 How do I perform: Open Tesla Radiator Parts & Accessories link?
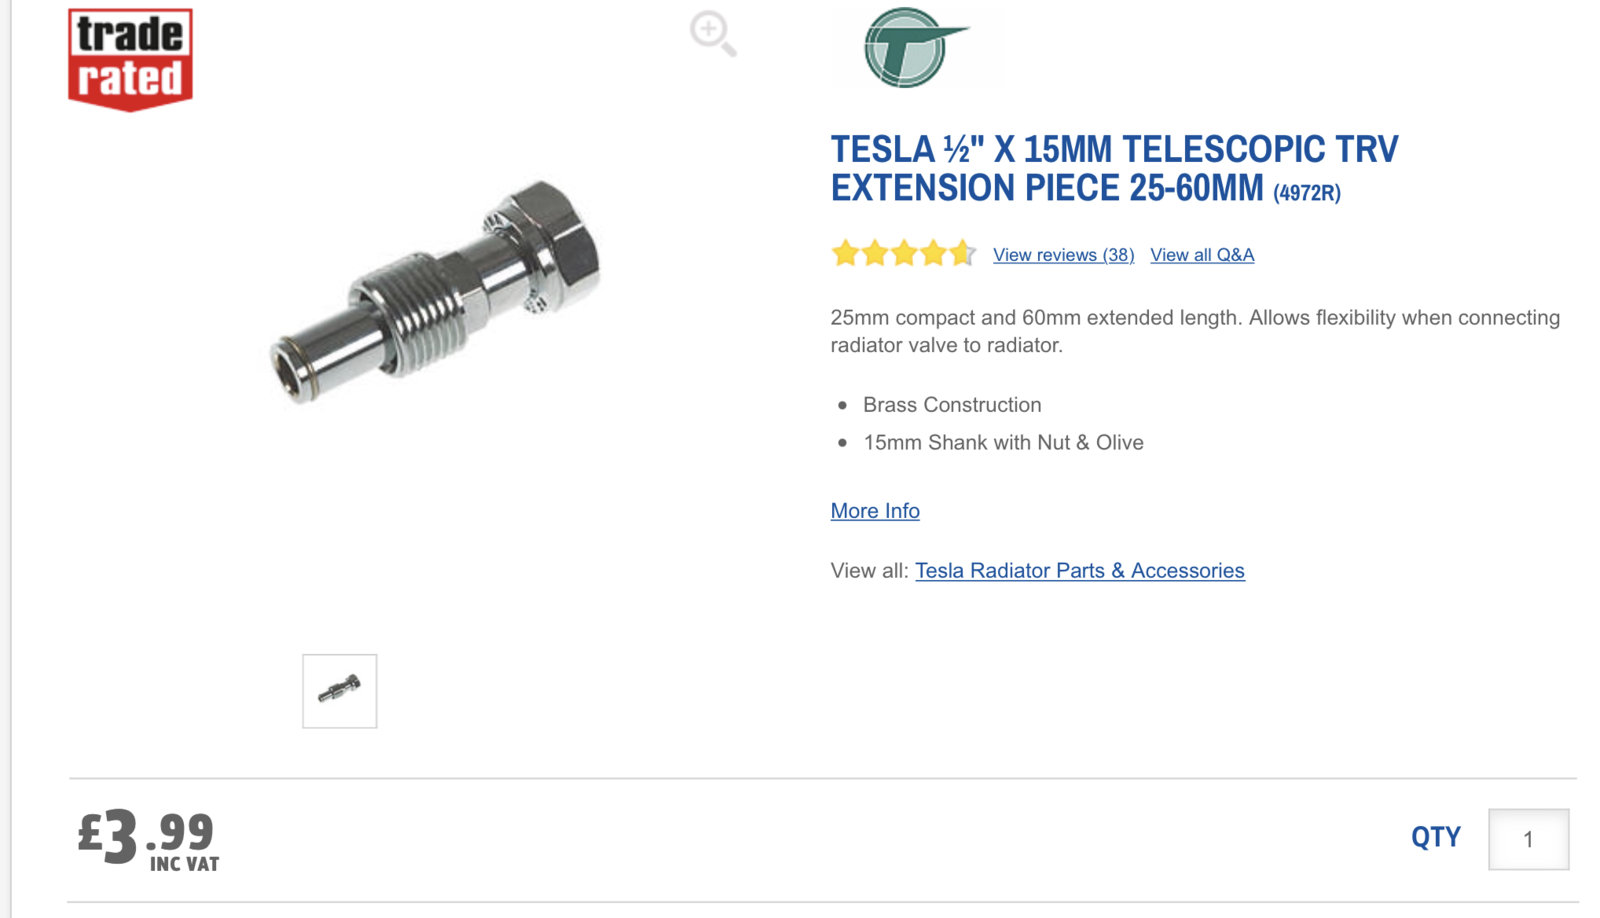pyautogui.click(x=1079, y=571)
